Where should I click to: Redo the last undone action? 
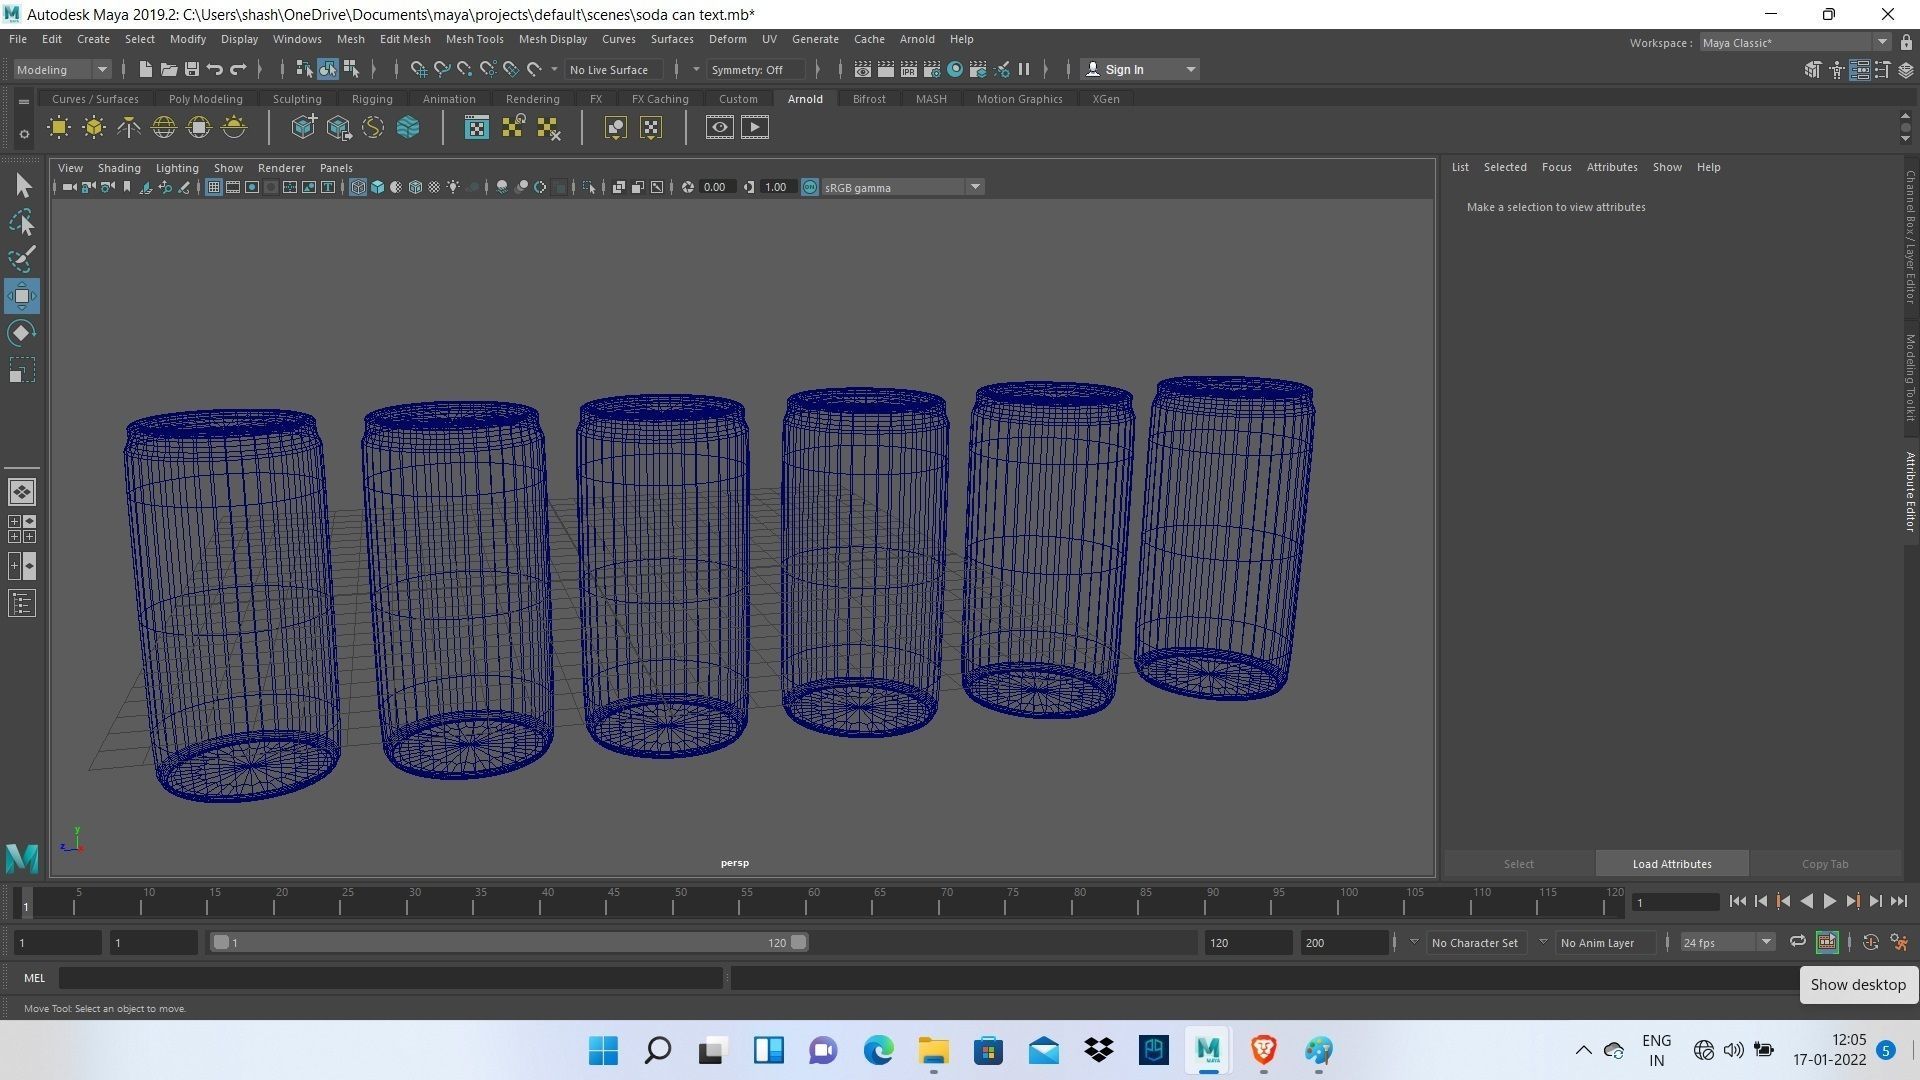click(238, 69)
